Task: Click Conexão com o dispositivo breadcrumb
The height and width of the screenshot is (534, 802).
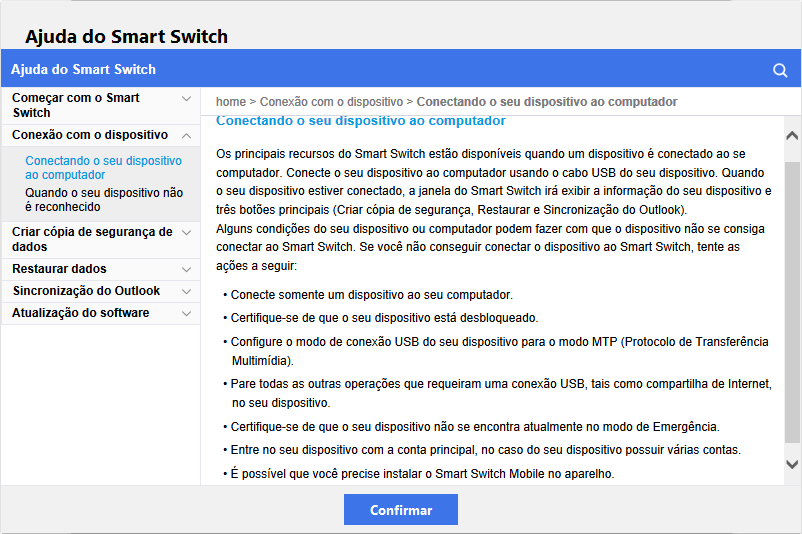Action: coord(331,102)
